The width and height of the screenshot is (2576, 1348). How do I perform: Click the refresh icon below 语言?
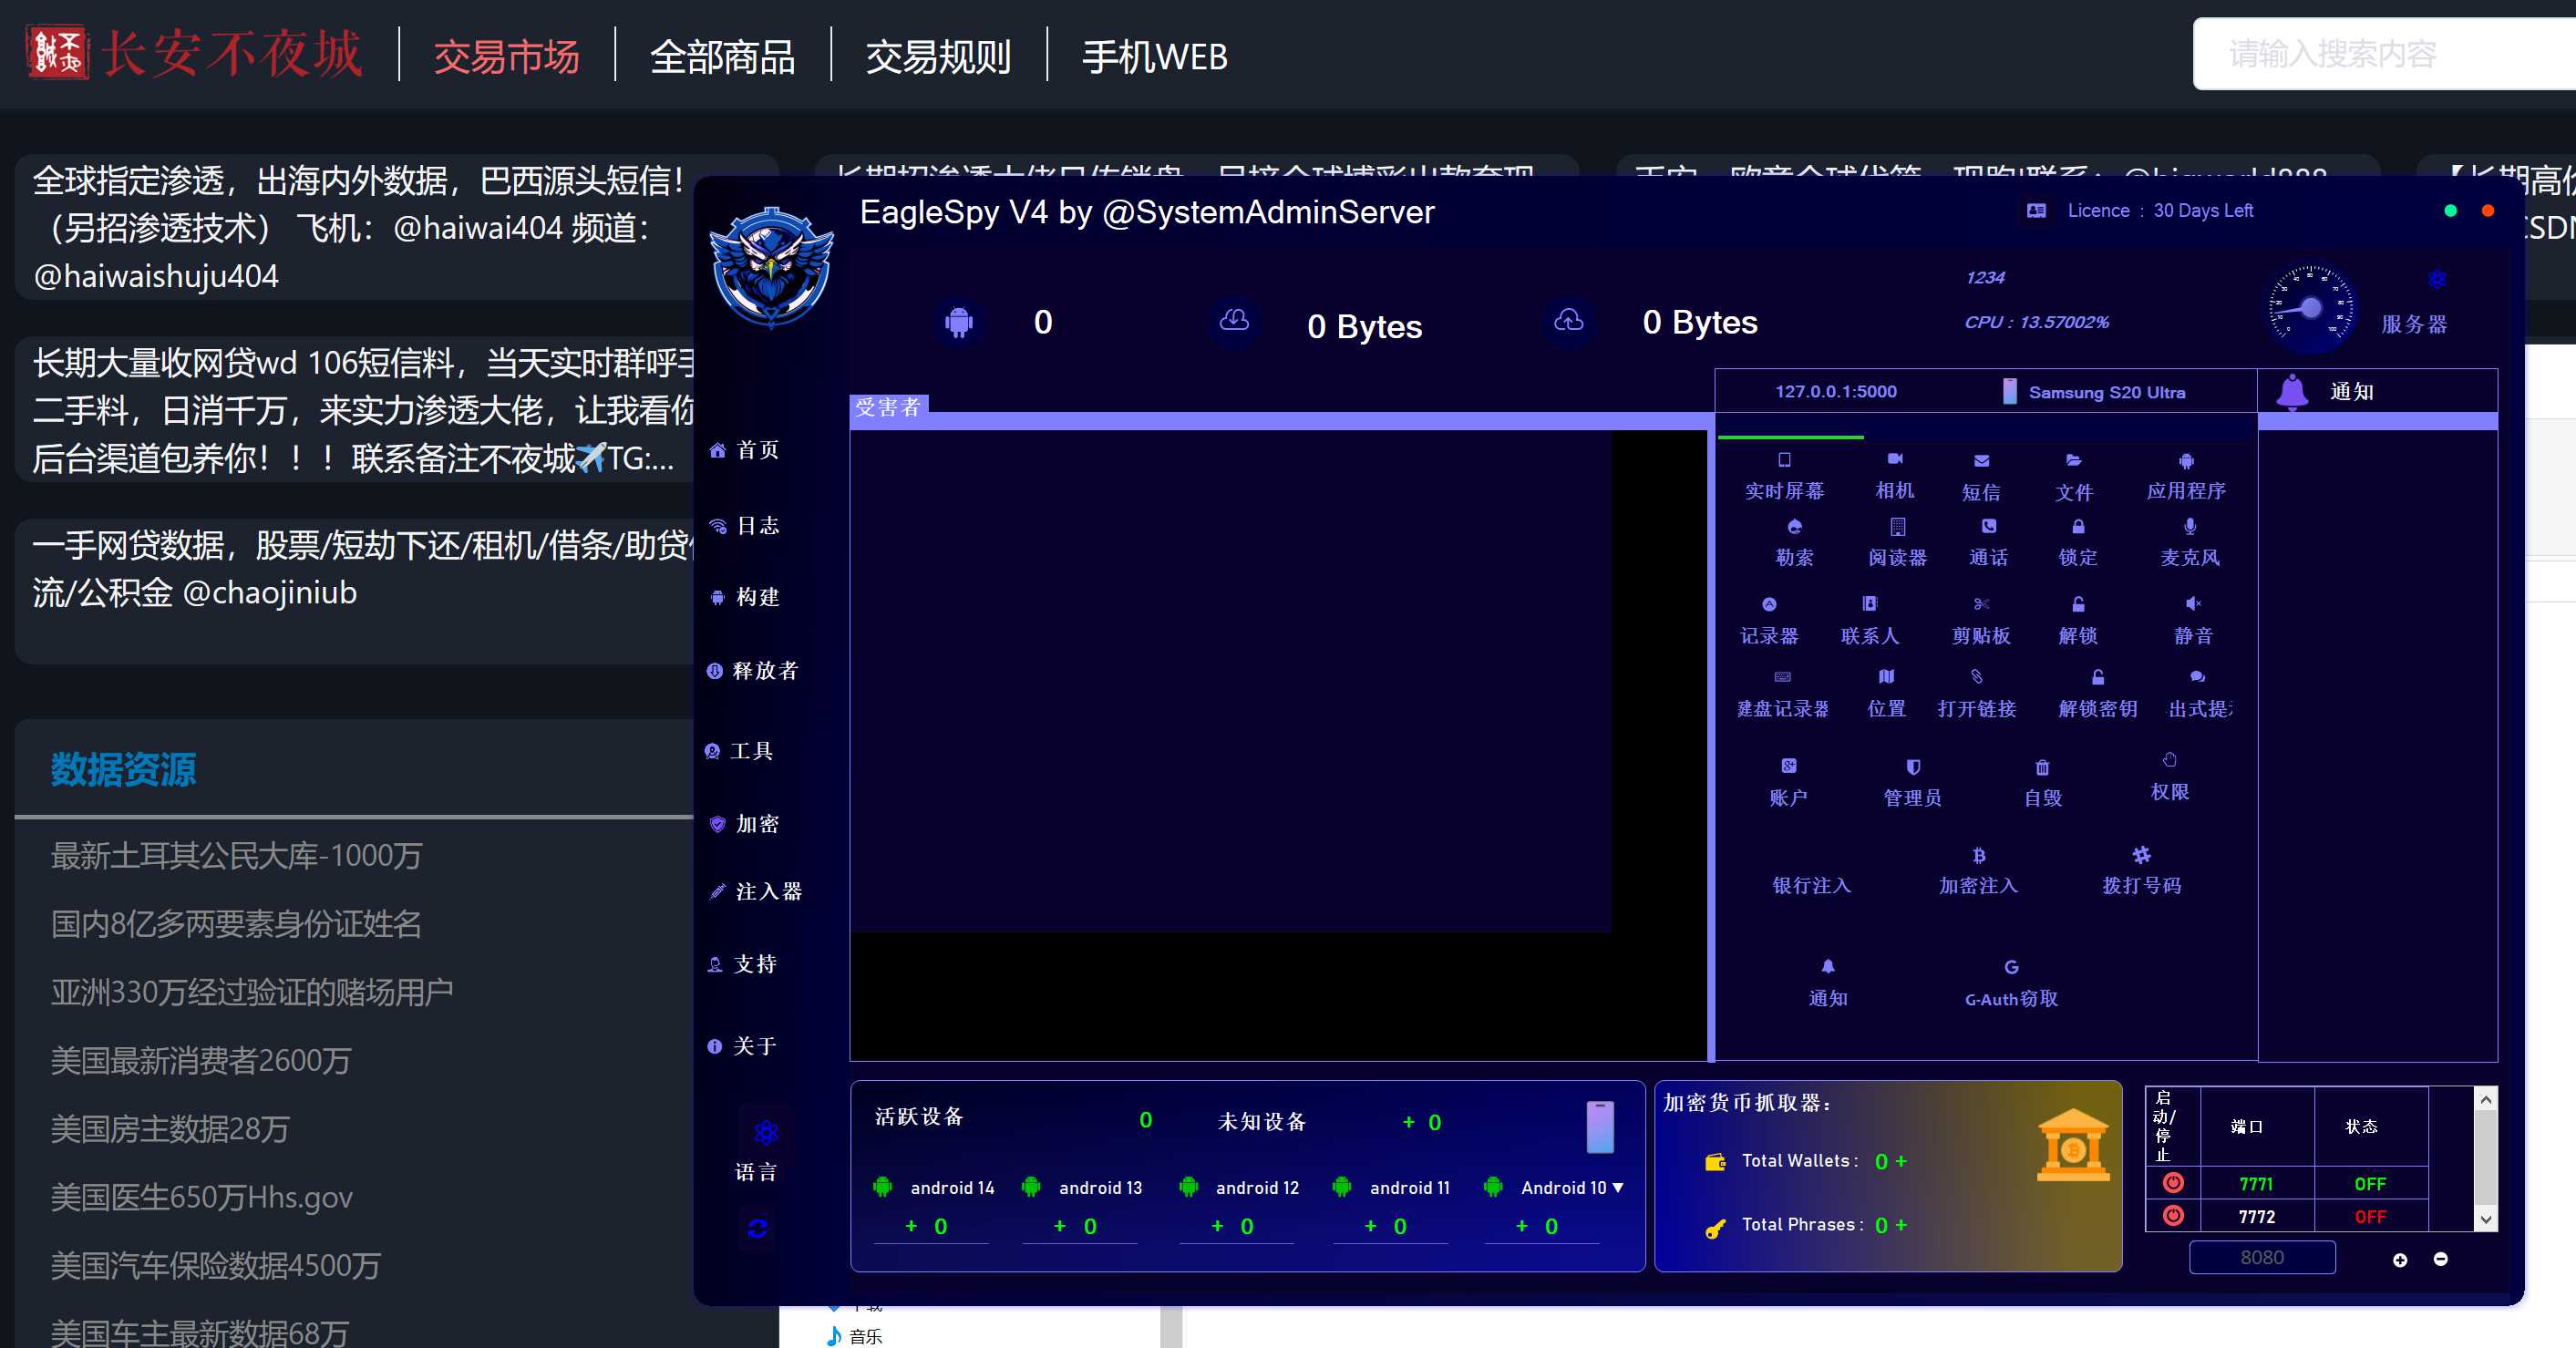coord(757,1228)
